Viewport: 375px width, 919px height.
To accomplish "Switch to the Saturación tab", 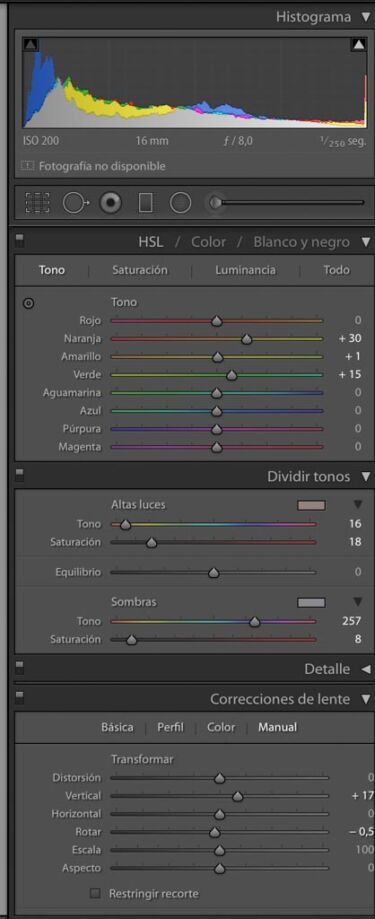I will coord(139,270).
